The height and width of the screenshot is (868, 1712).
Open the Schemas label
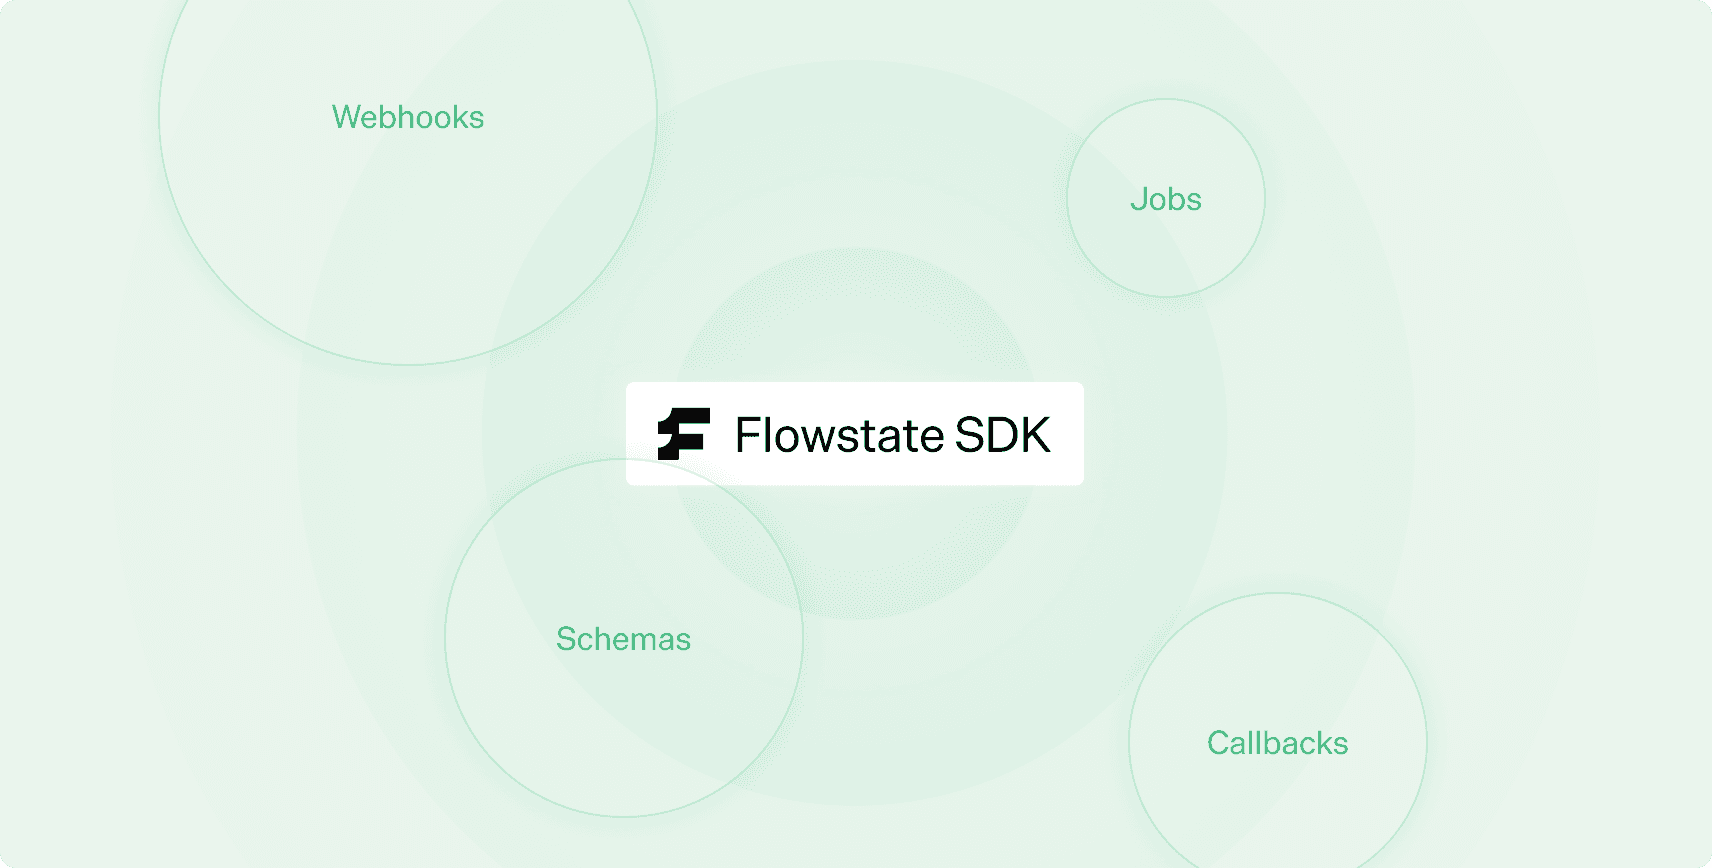pos(624,639)
